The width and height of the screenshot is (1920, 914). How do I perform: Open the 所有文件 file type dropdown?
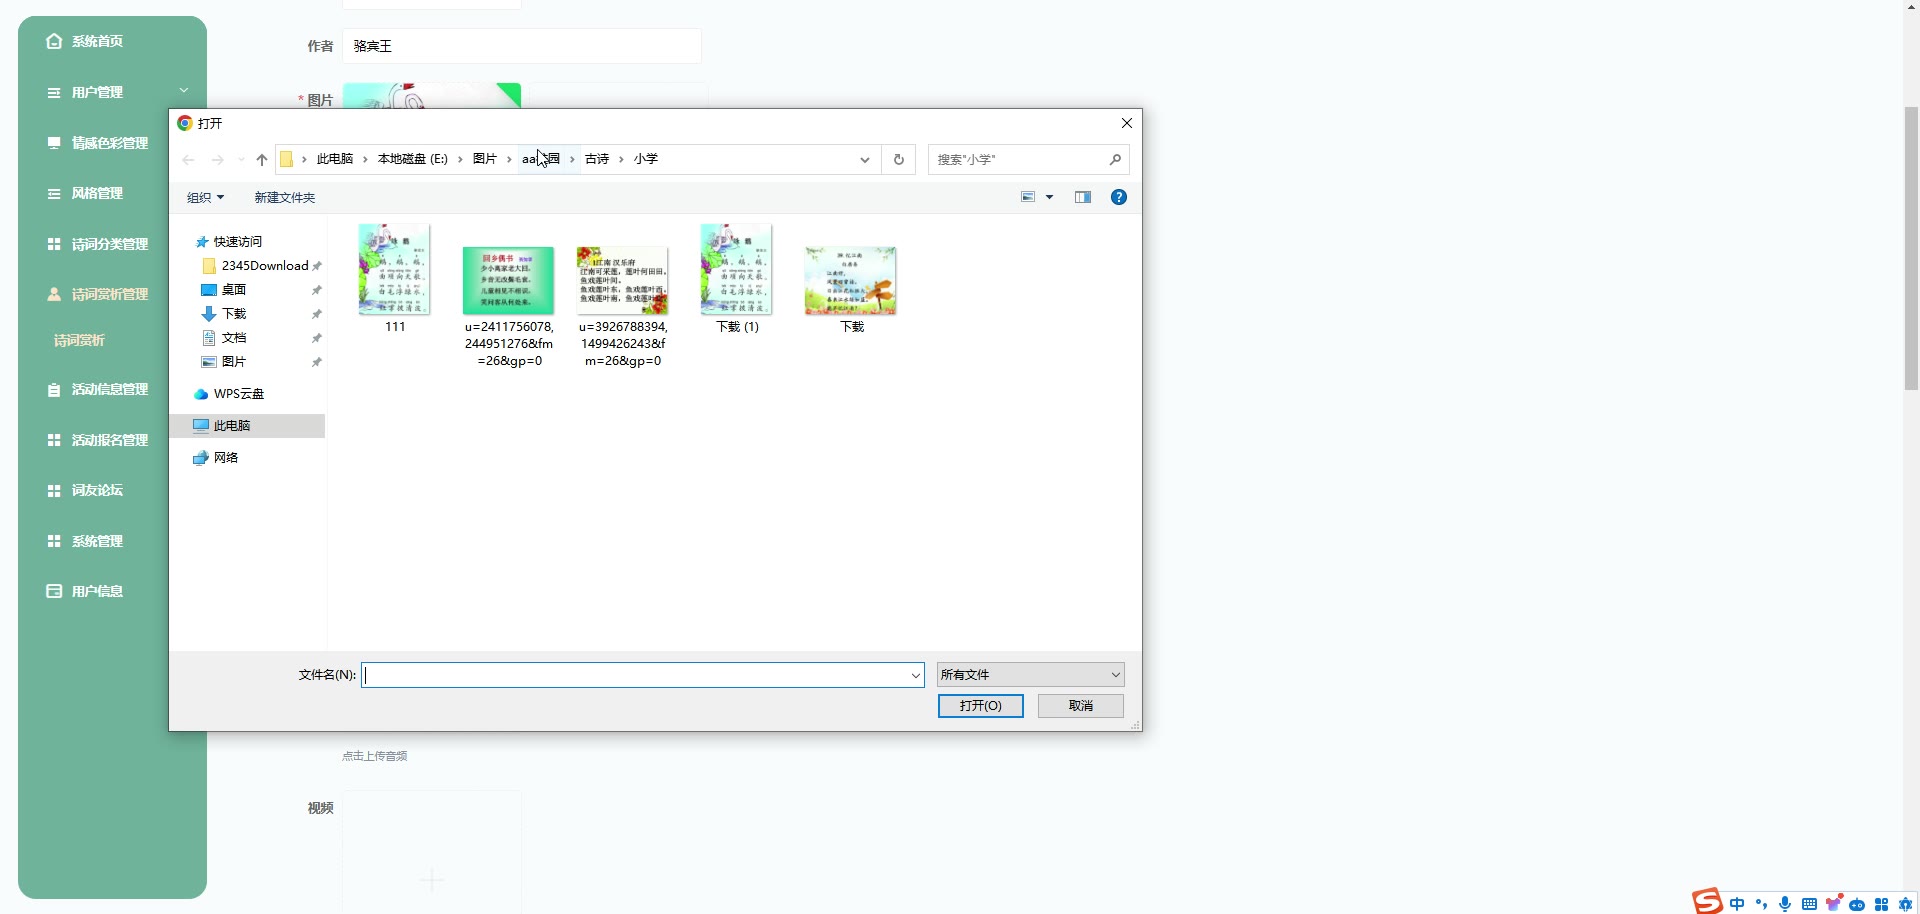1030,675
